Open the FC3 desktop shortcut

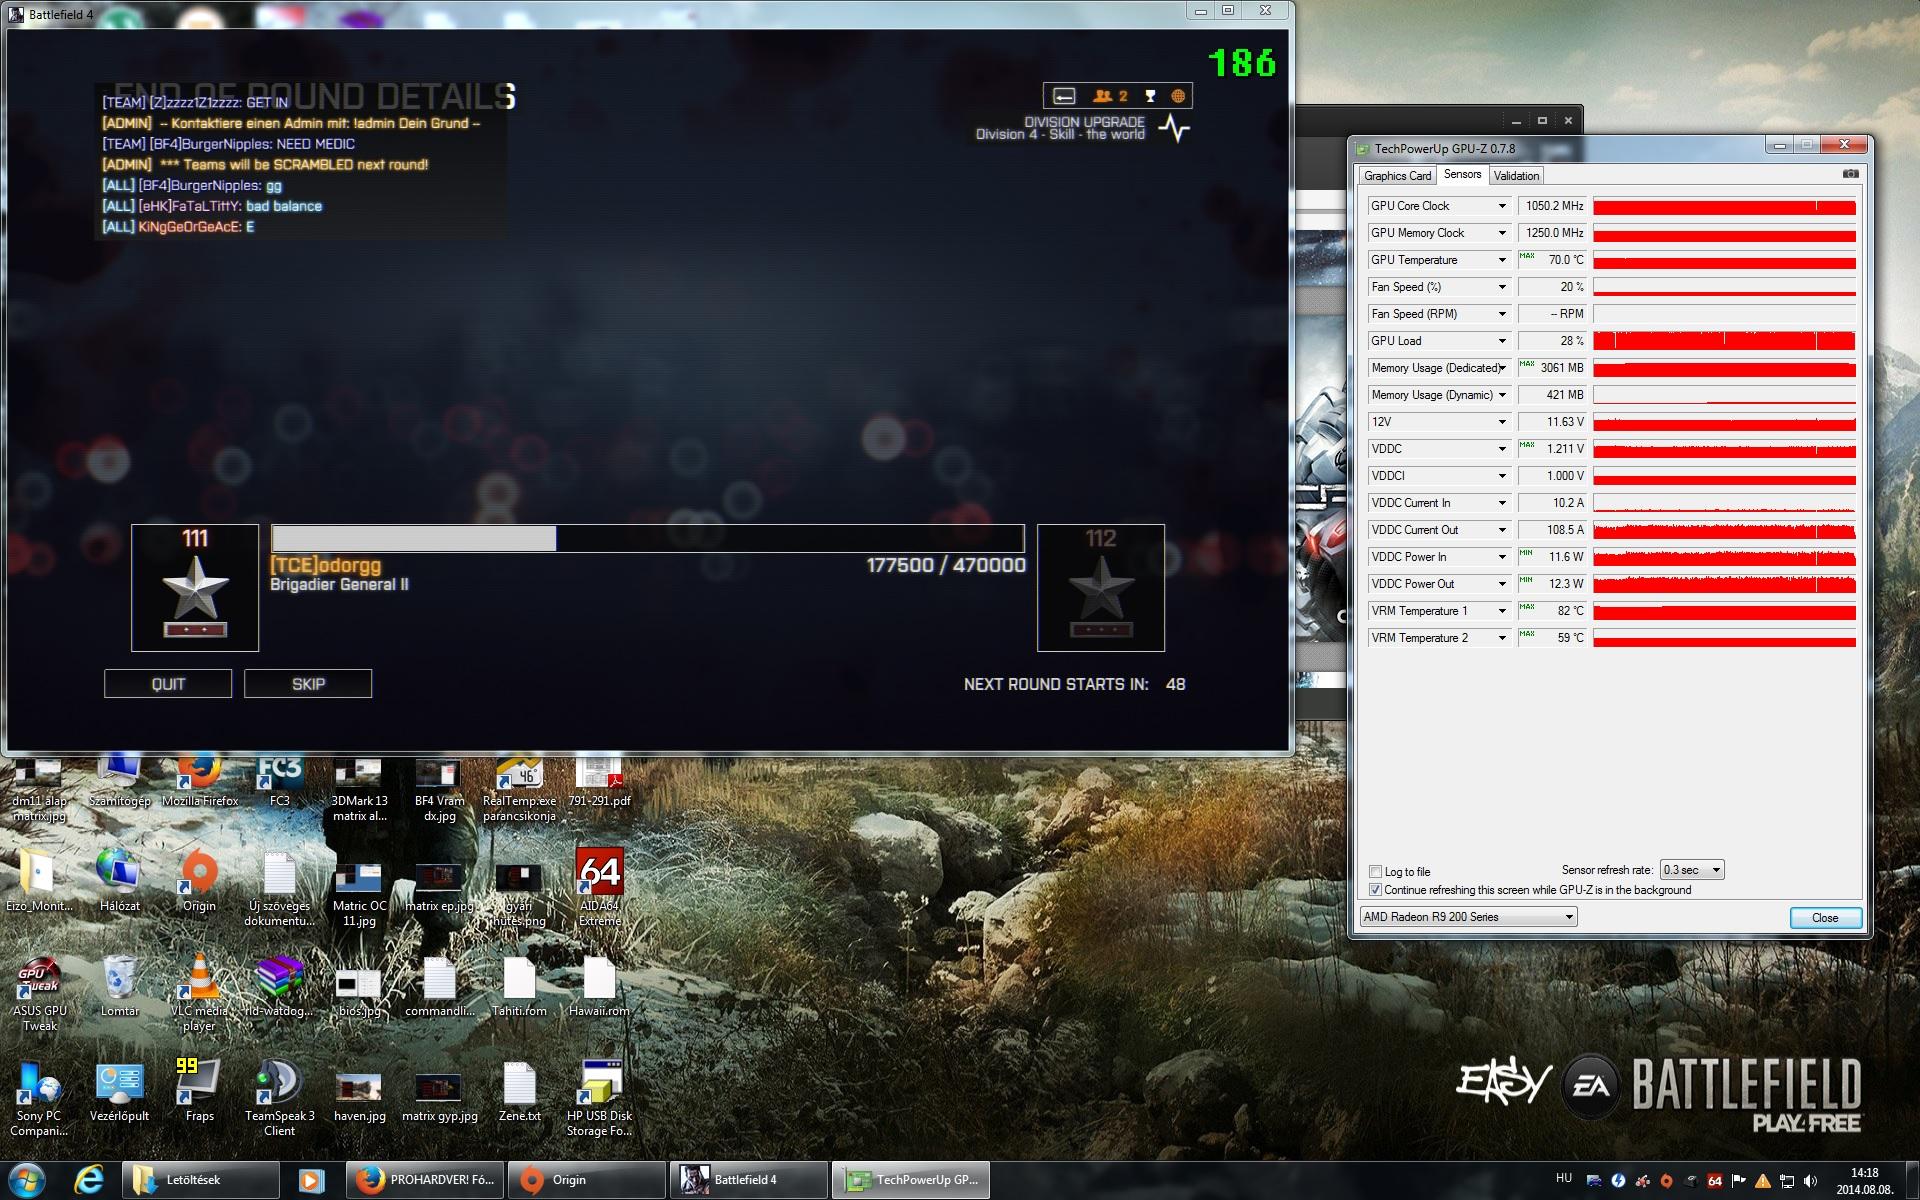(x=279, y=782)
